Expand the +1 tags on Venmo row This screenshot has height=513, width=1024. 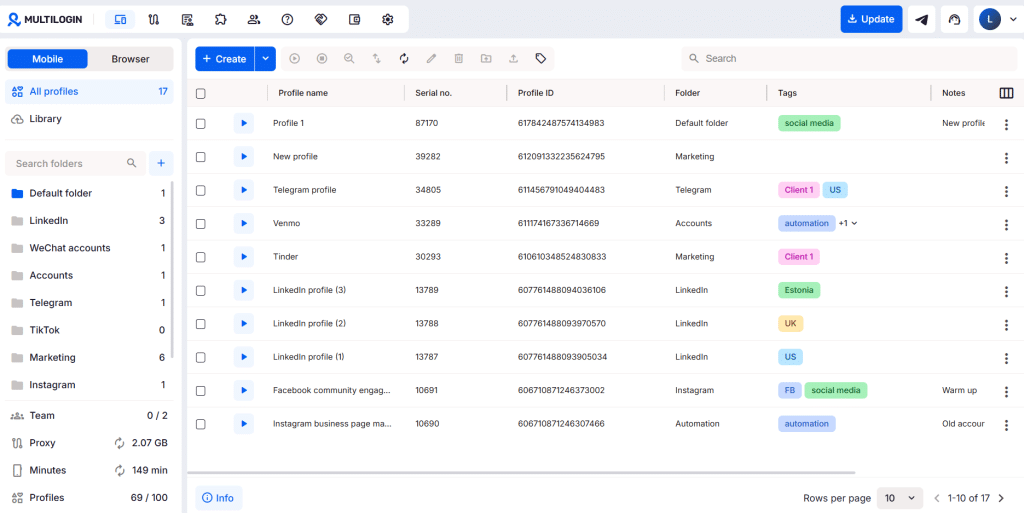848,223
